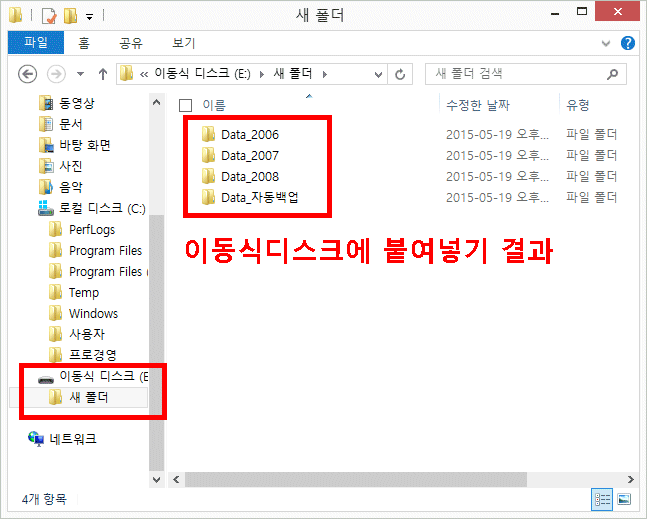This screenshot has height=519, width=647.
Task: Click the 파일 폴더 type of Data_2008
Action: [591, 177]
